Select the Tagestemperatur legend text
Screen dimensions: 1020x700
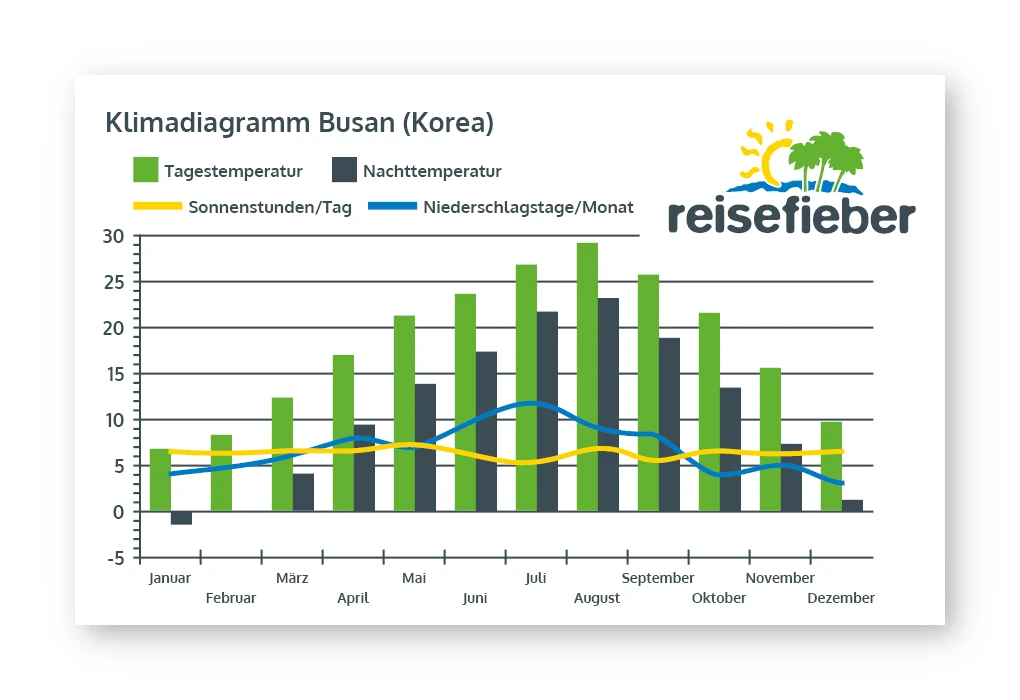[233, 171]
